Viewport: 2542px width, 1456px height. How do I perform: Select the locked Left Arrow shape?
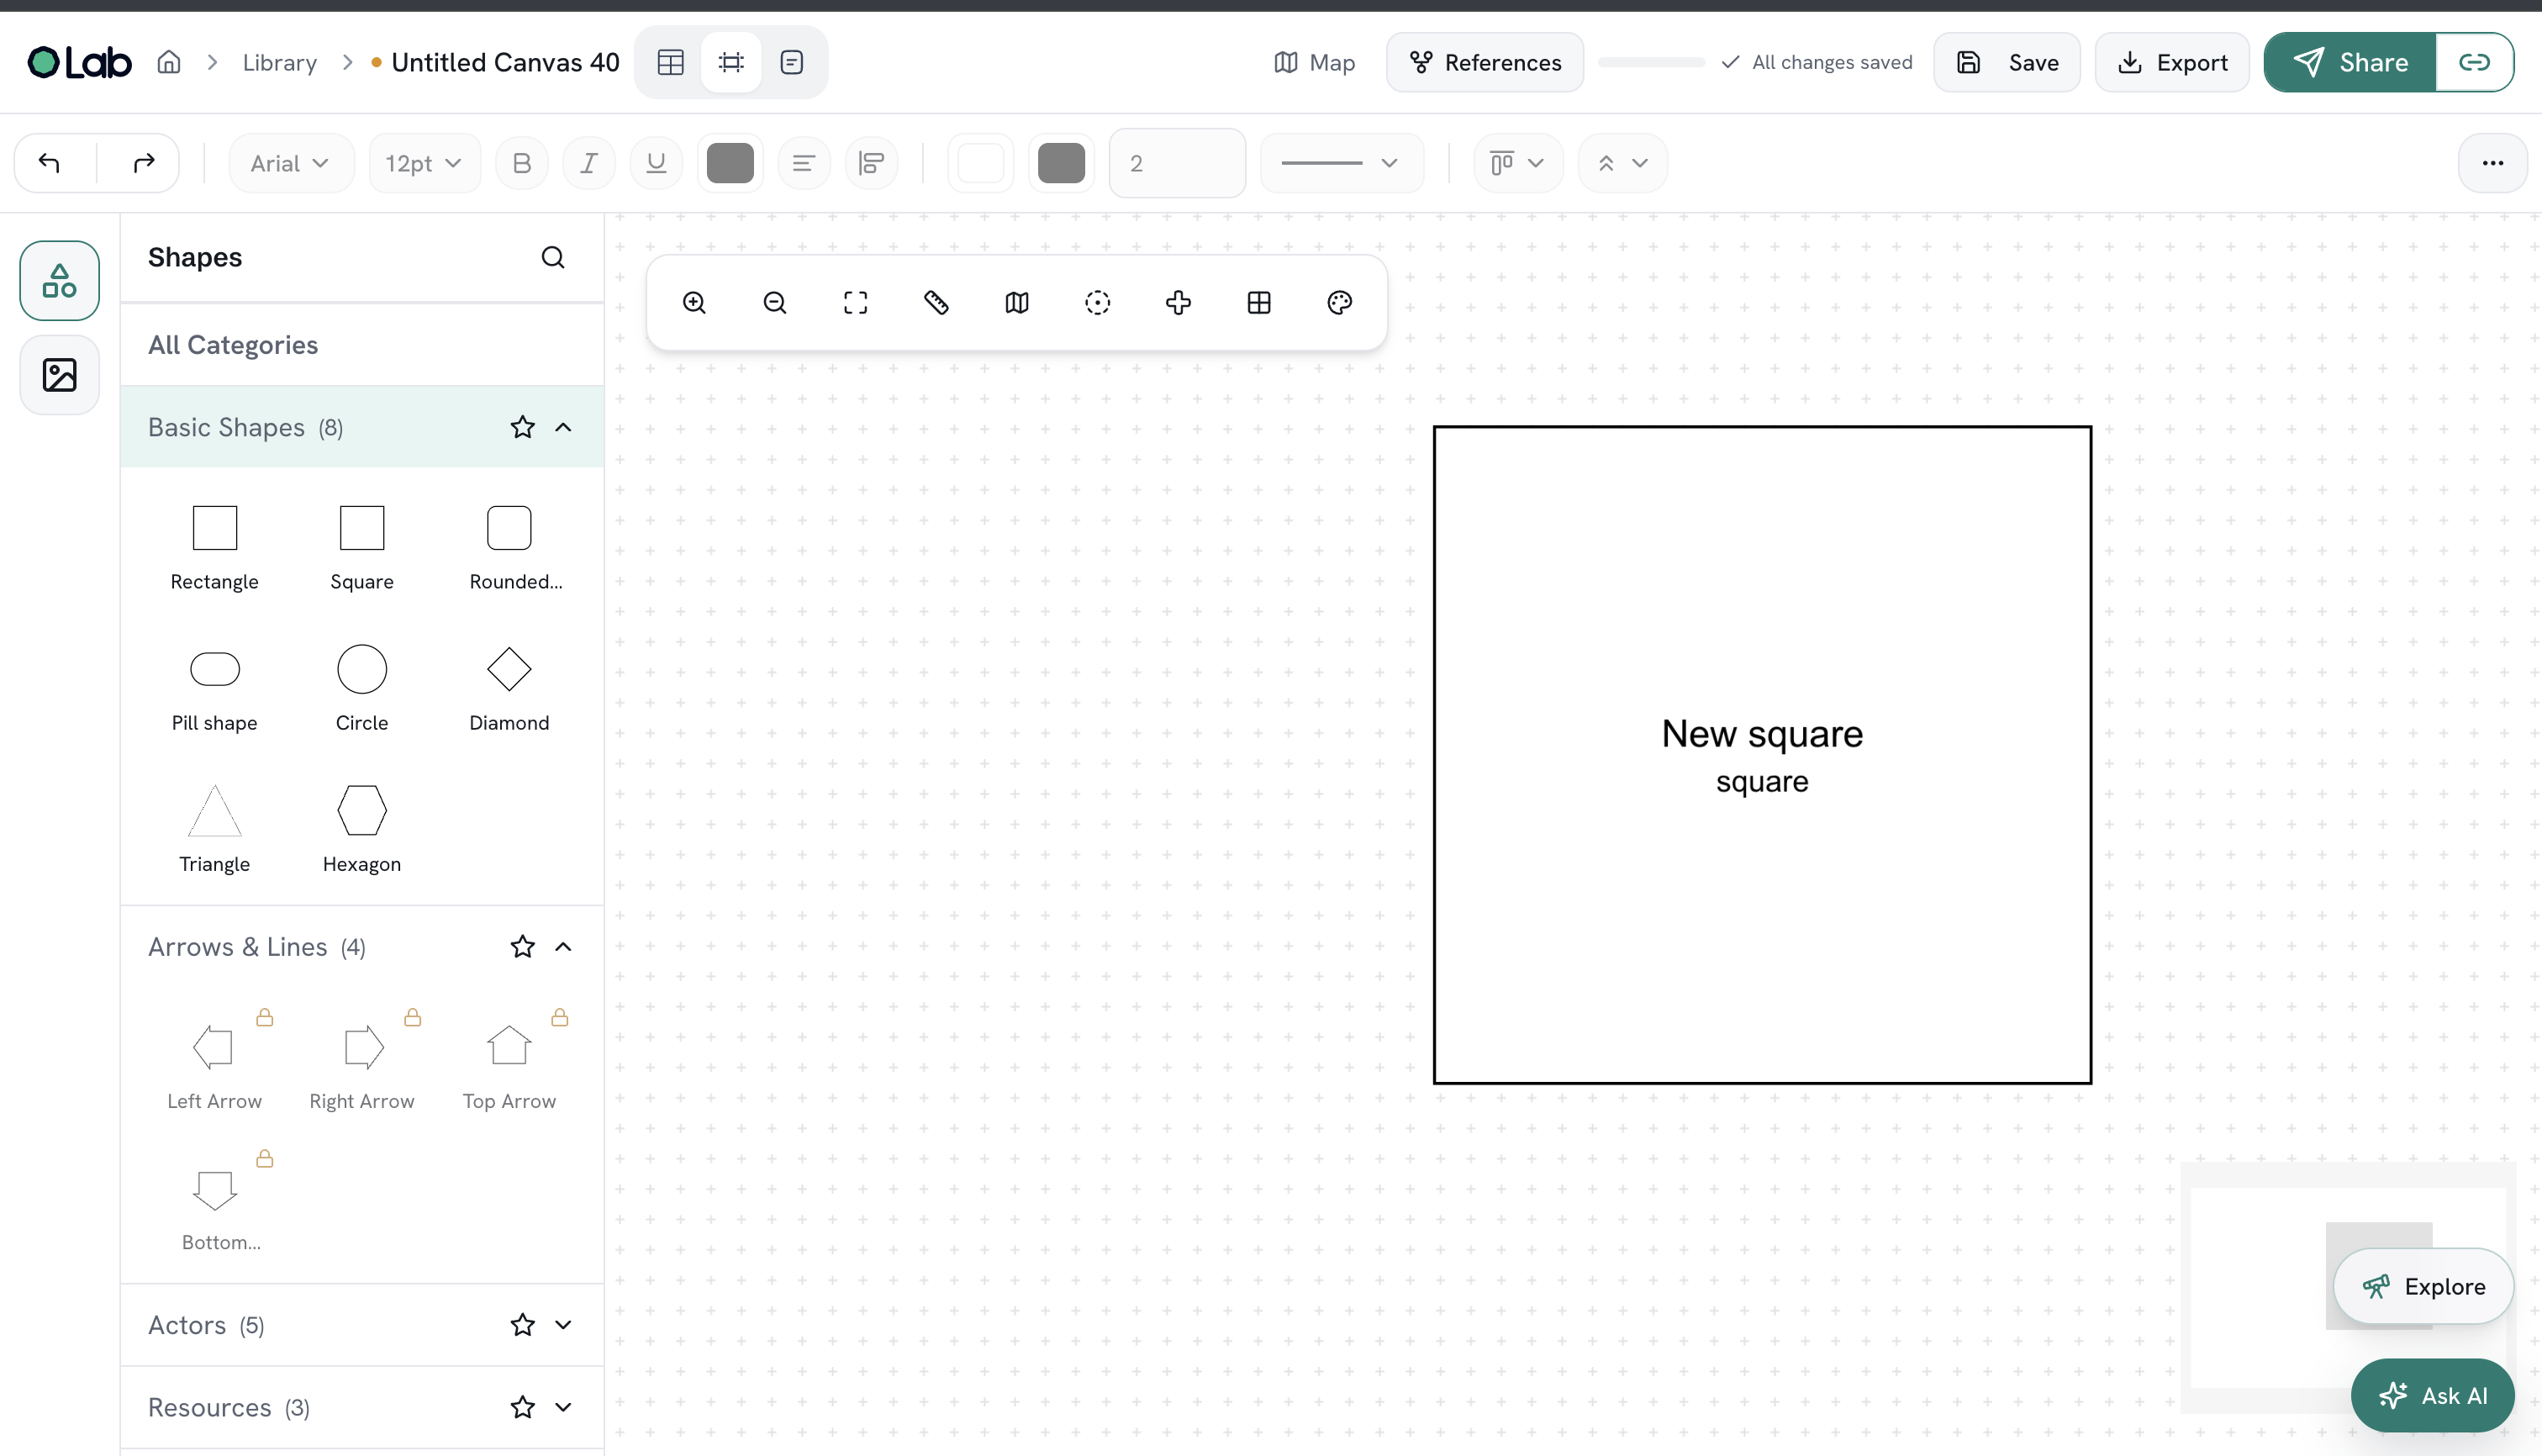pos(214,1067)
